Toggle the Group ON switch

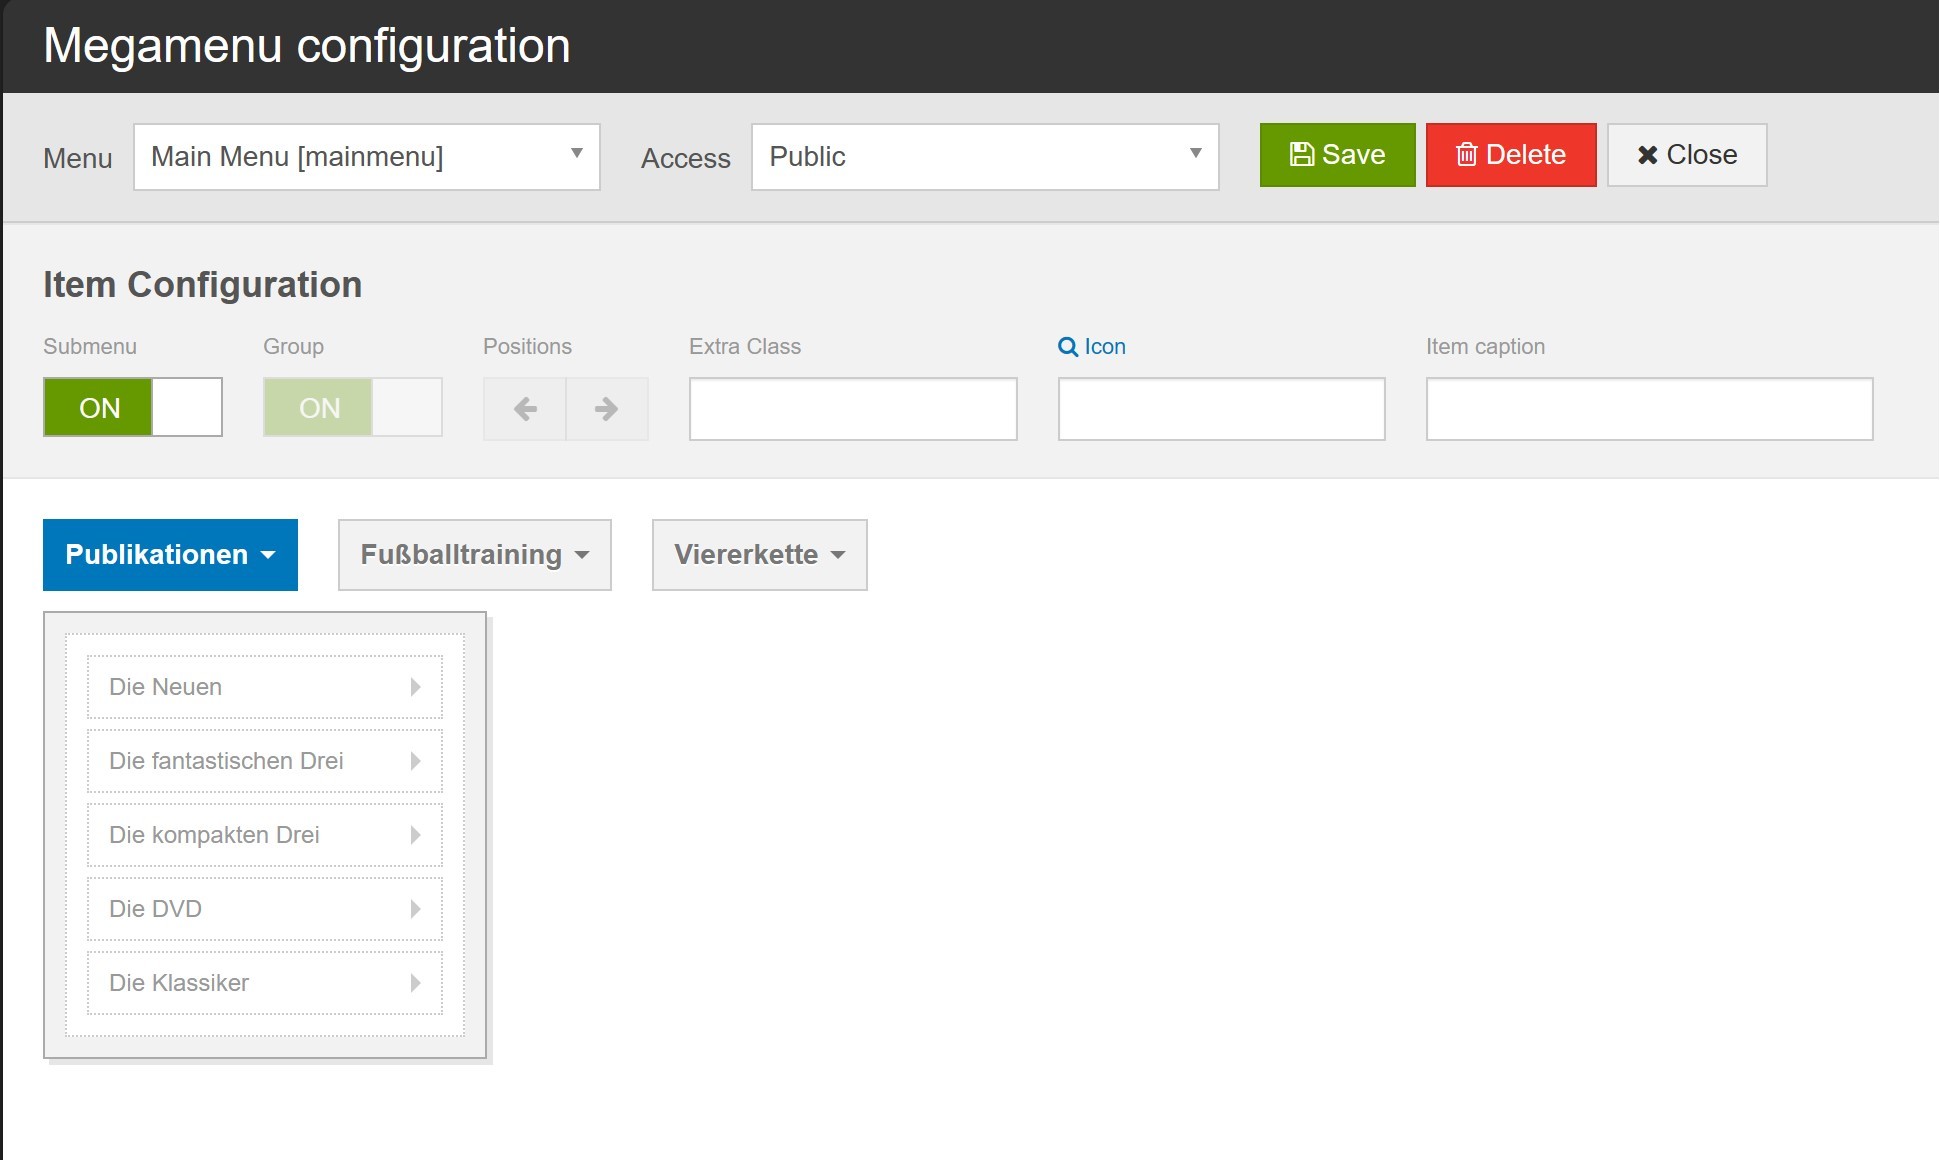[352, 407]
